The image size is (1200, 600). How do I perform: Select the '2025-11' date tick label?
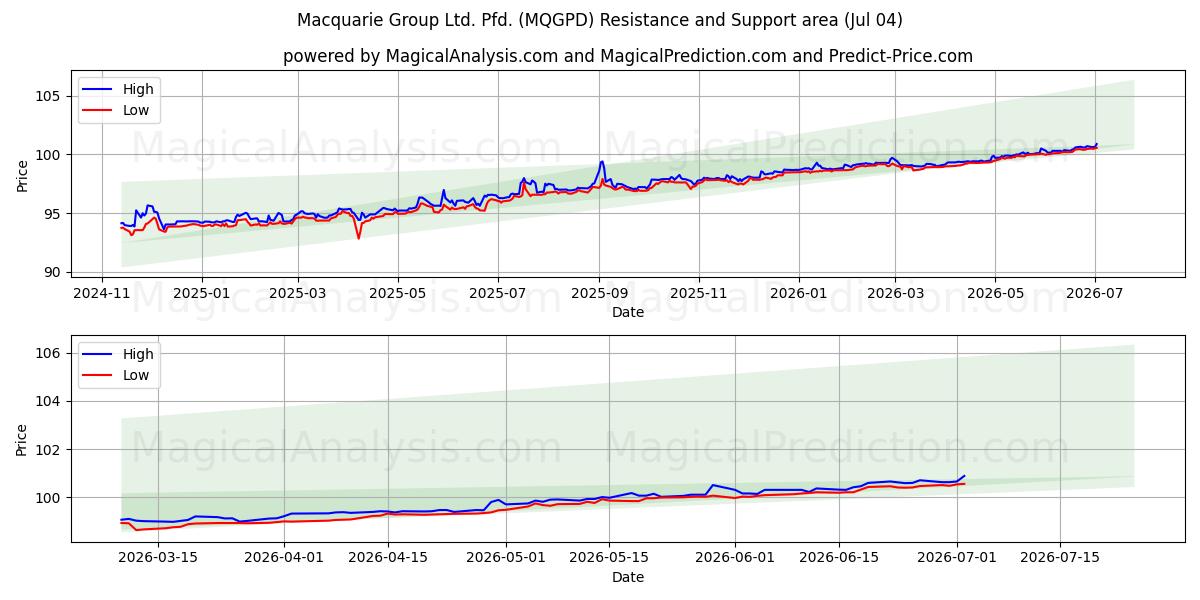[x=698, y=293]
